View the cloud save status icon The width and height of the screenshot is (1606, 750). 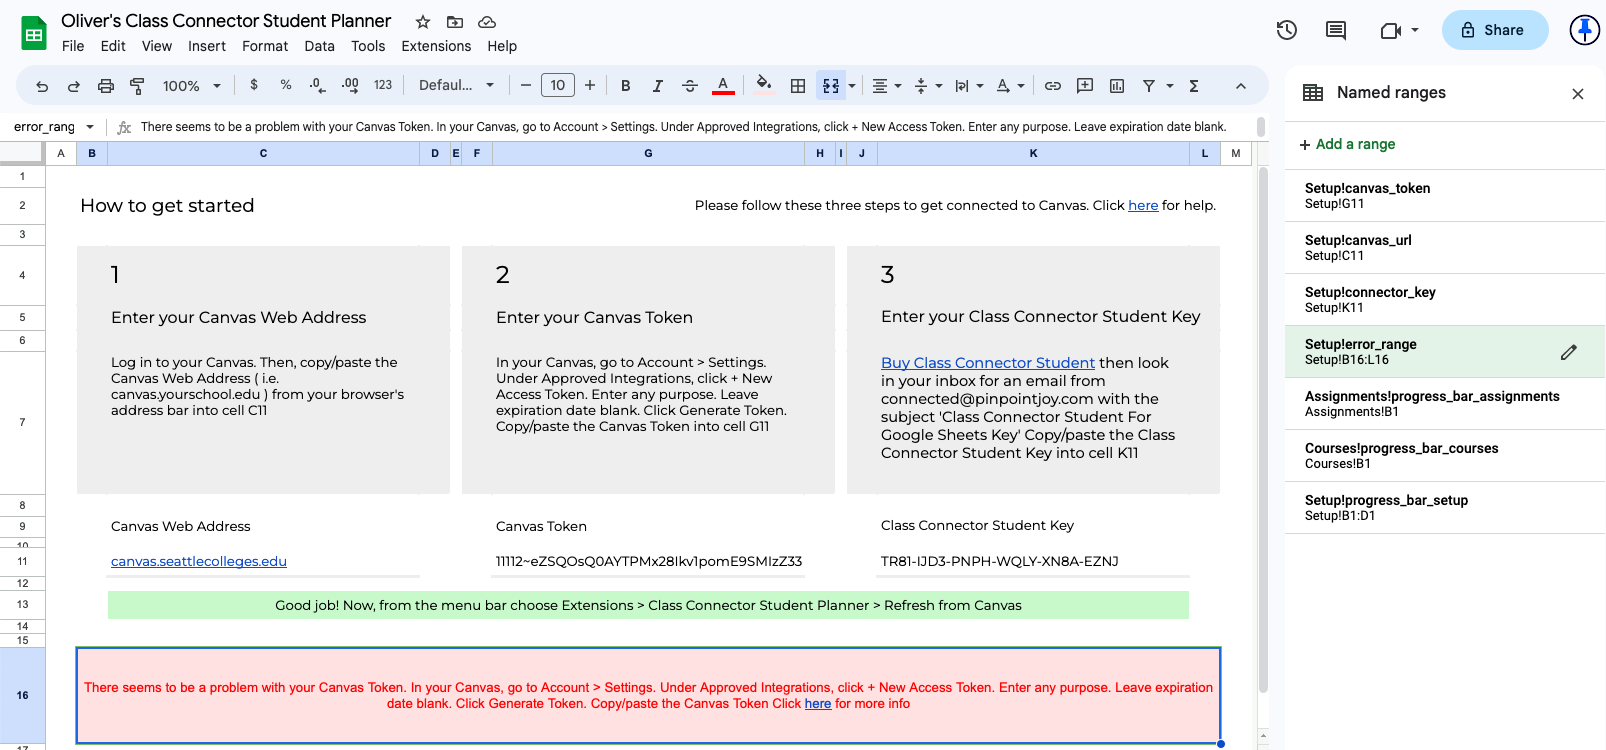click(487, 22)
